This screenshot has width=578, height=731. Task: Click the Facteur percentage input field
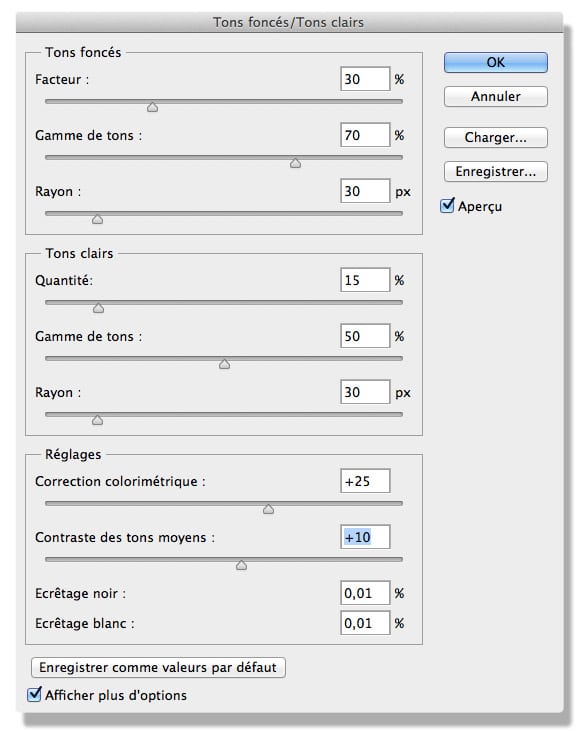pos(365,79)
